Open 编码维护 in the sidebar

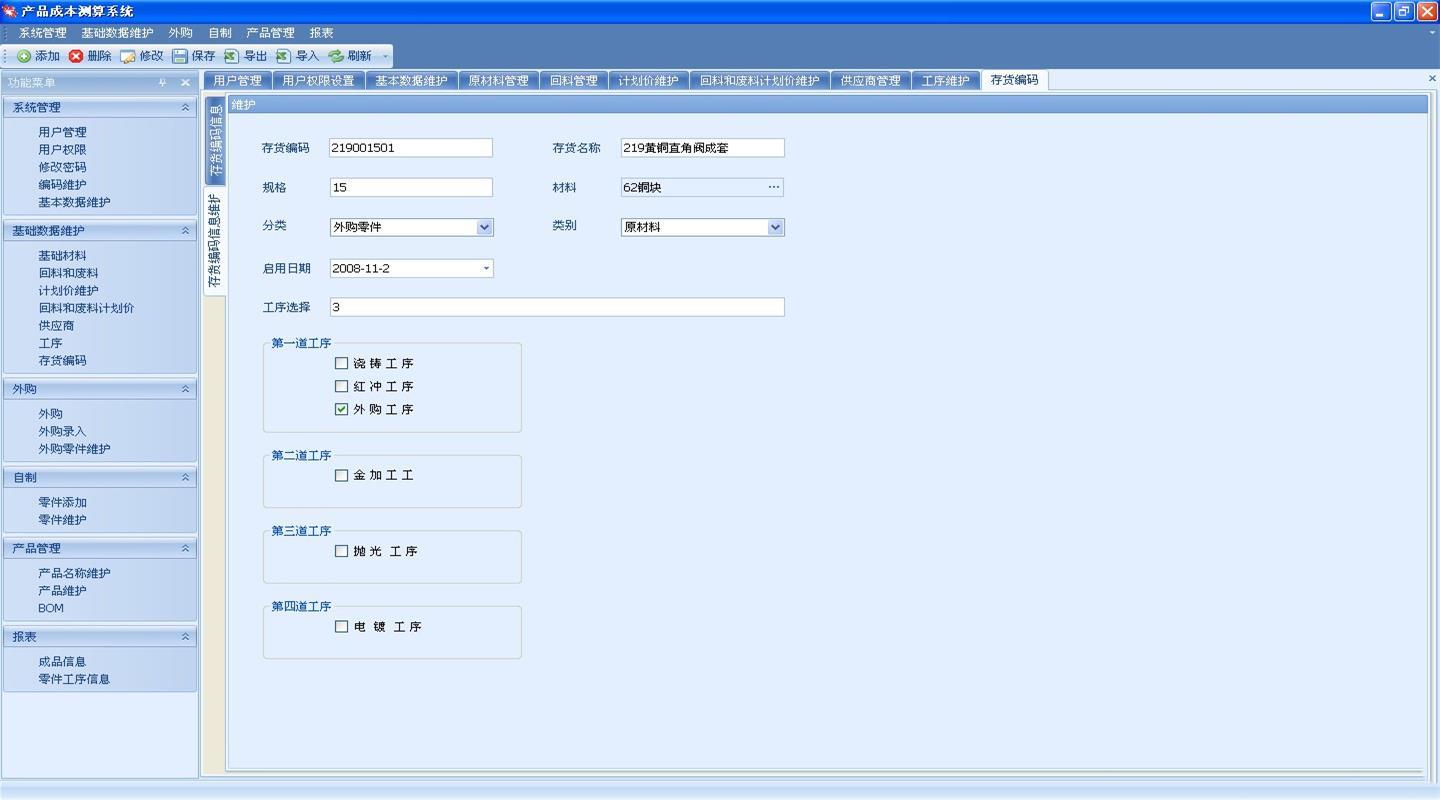62,185
